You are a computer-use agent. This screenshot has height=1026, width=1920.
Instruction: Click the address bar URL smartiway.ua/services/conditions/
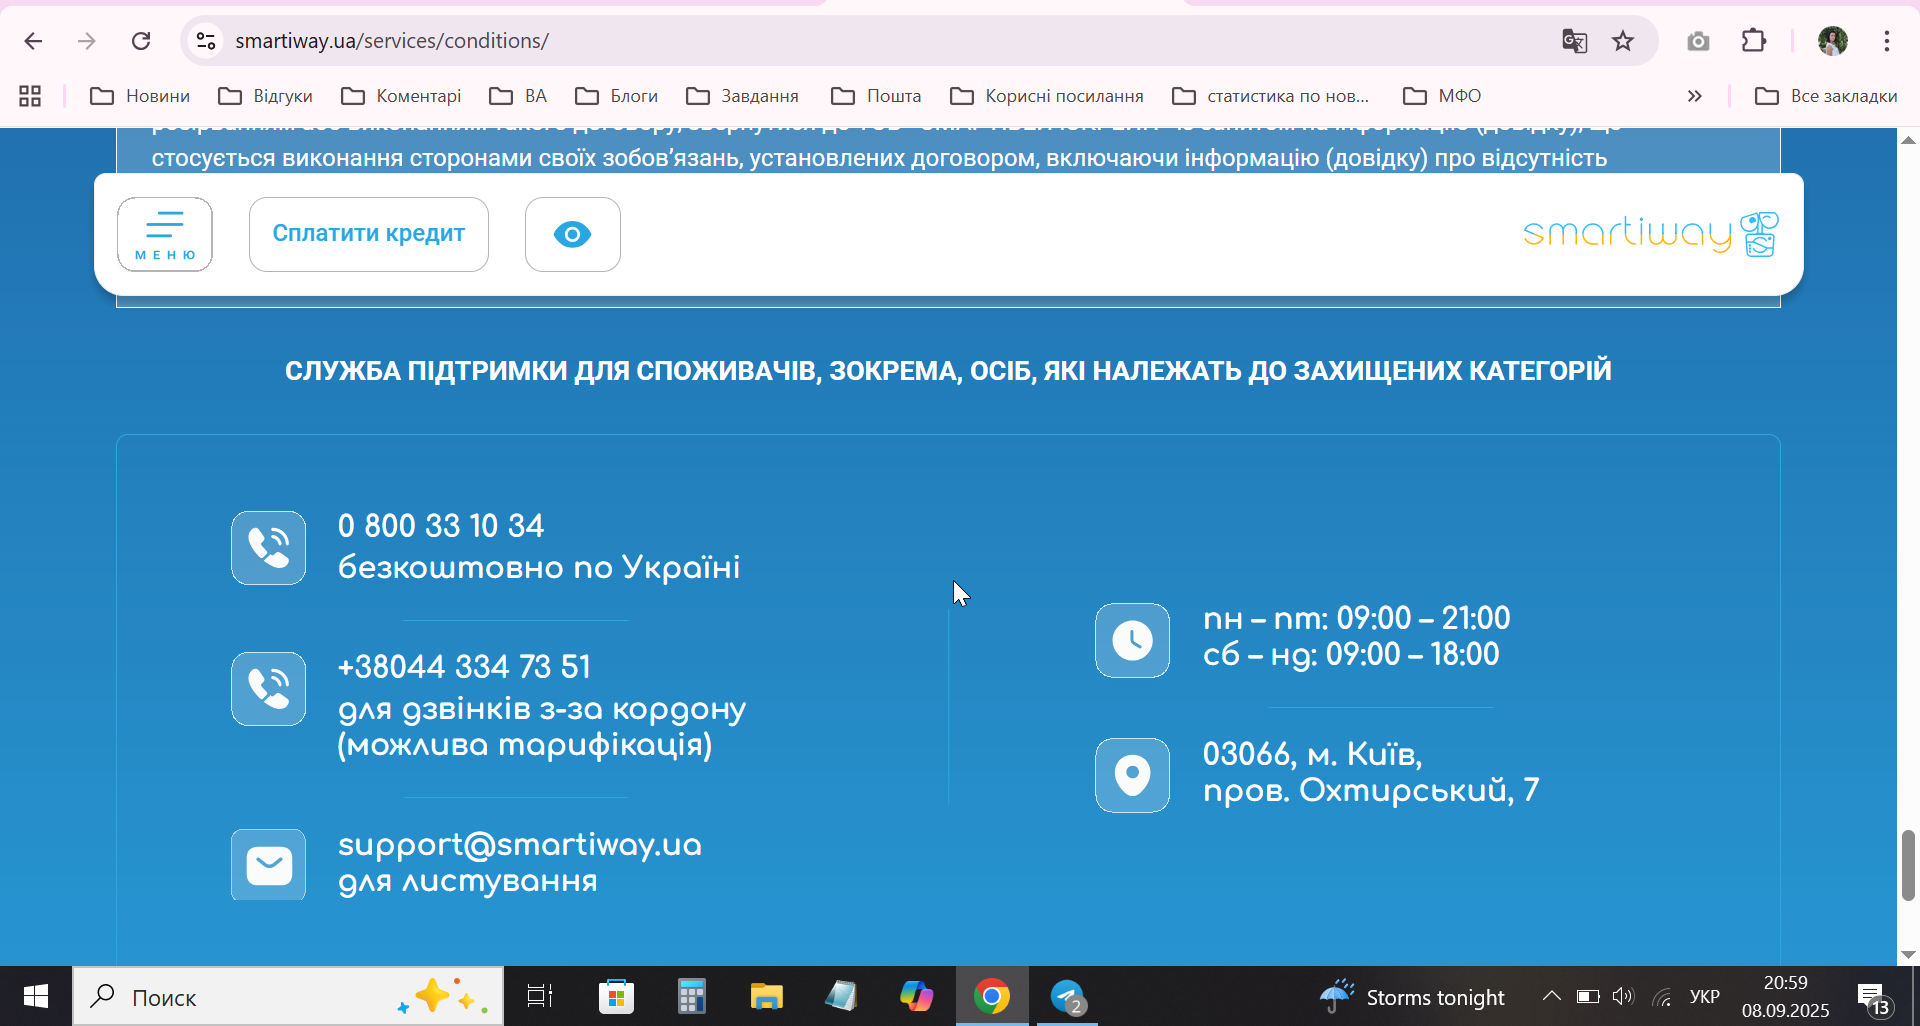click(392, 41)
